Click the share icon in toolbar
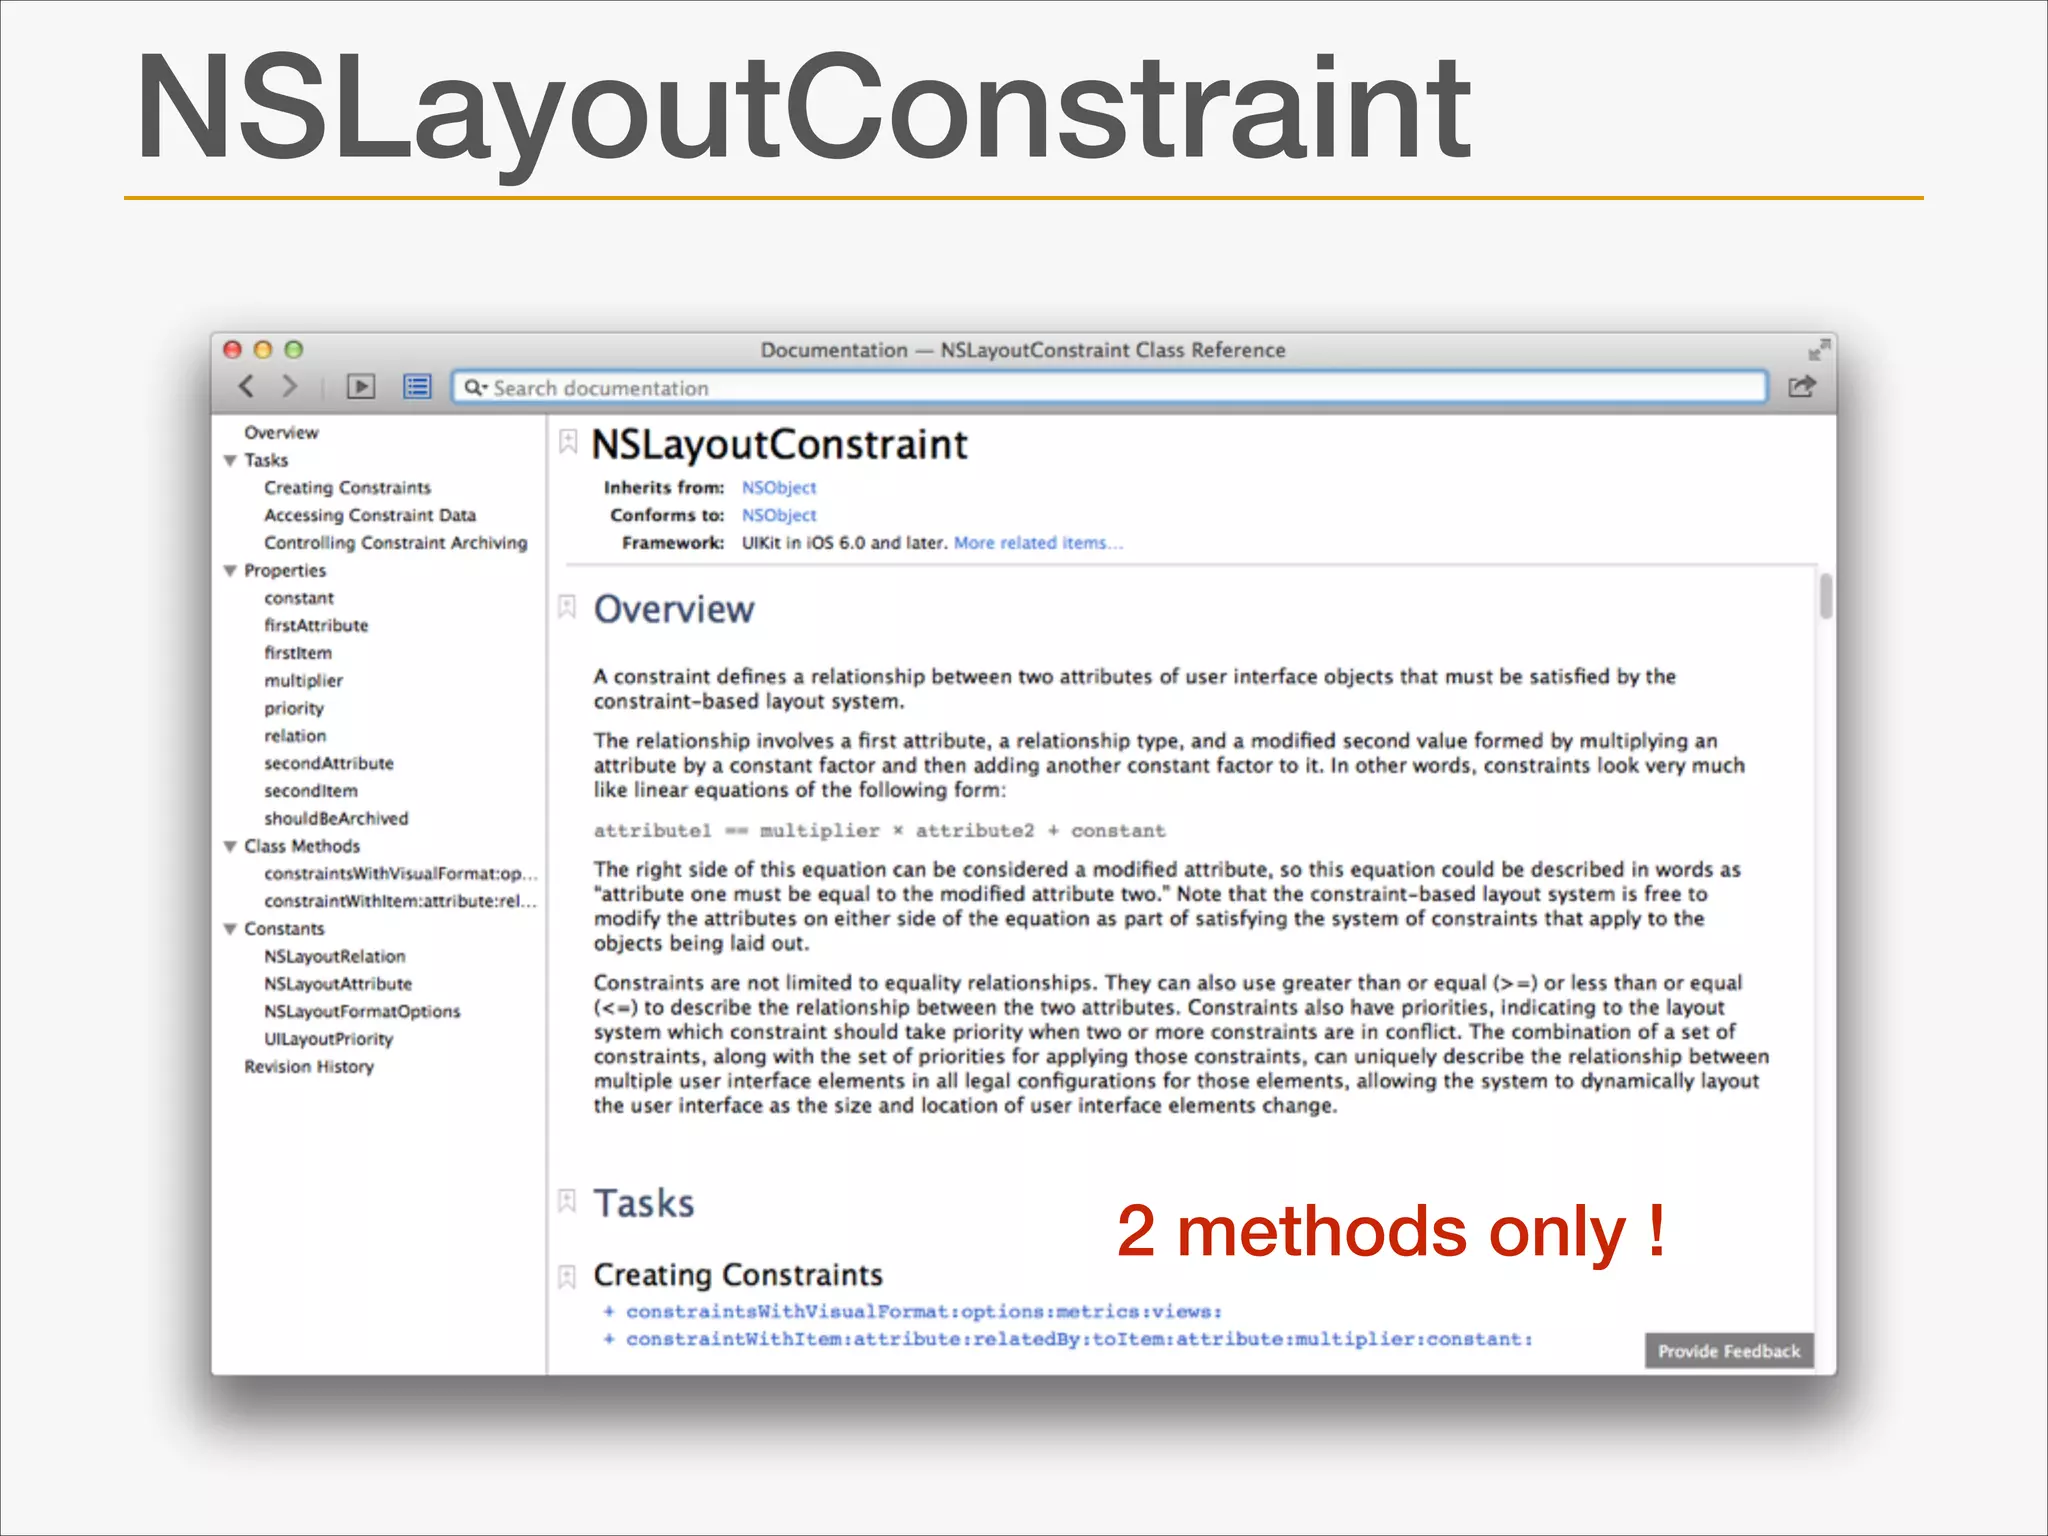The image size is (2048, 1536). (1802, 386)
